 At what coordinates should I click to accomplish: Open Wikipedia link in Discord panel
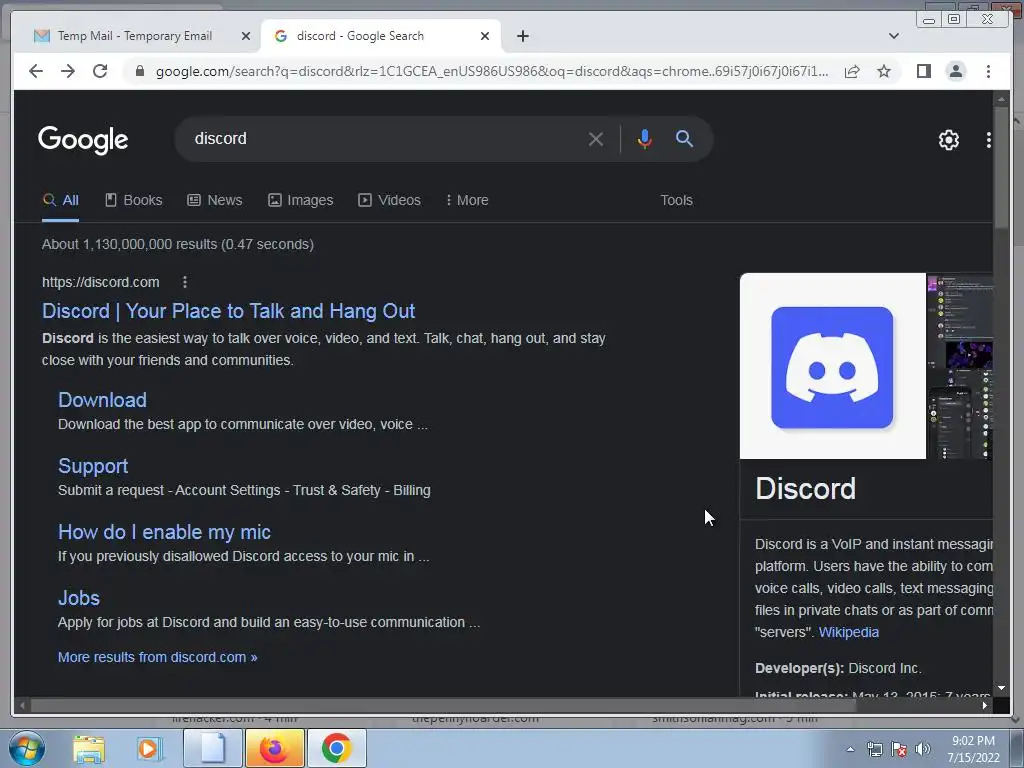848,632
